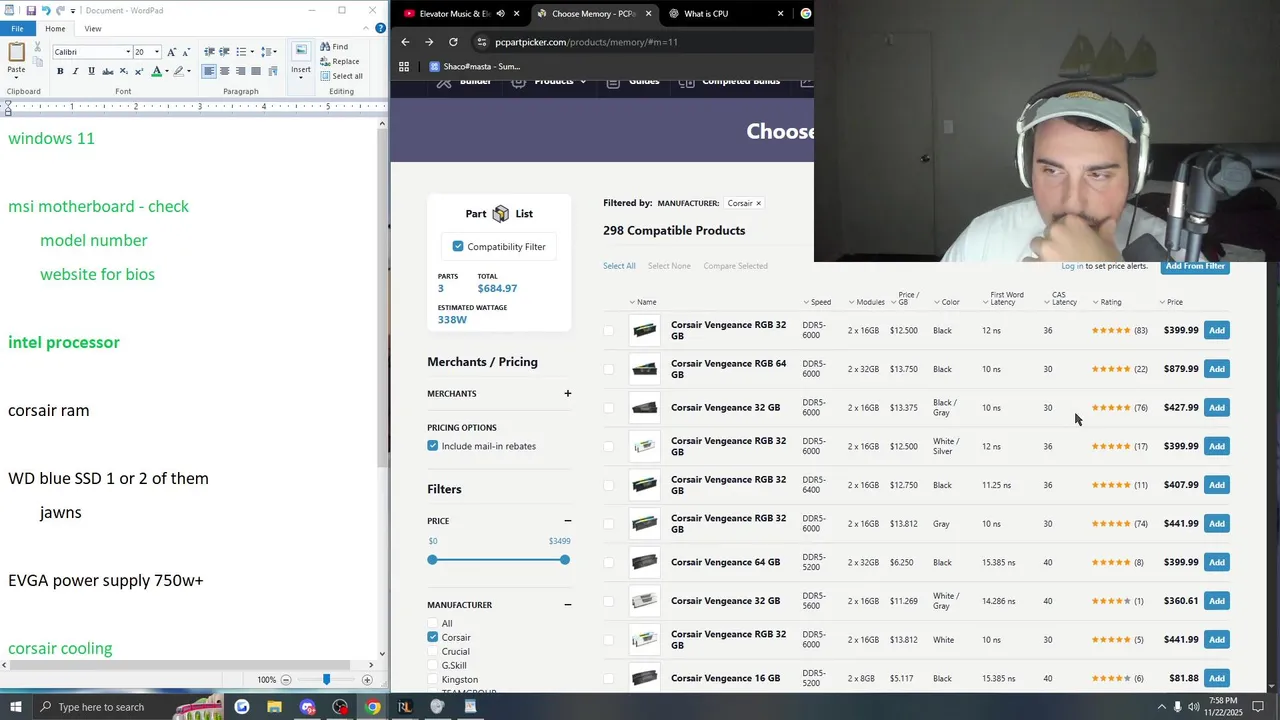Uncheck Include mail-in rebates
Screen dimensions: 1280x720
(x=433, y=446)
